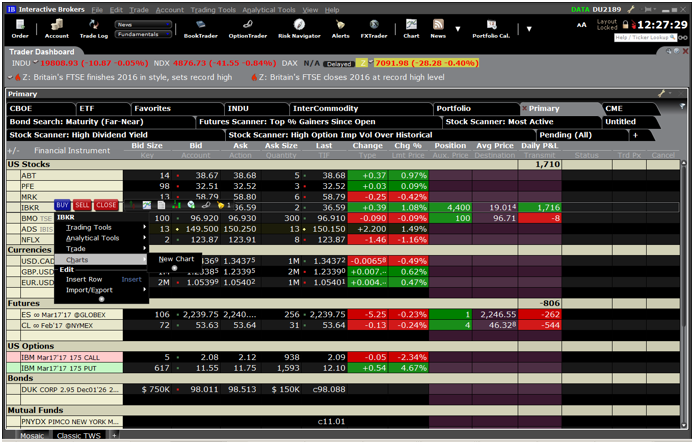Open the Account window icon
This screenshot has width=694, height=442.
pyautogui.click(x=57, y=29)
